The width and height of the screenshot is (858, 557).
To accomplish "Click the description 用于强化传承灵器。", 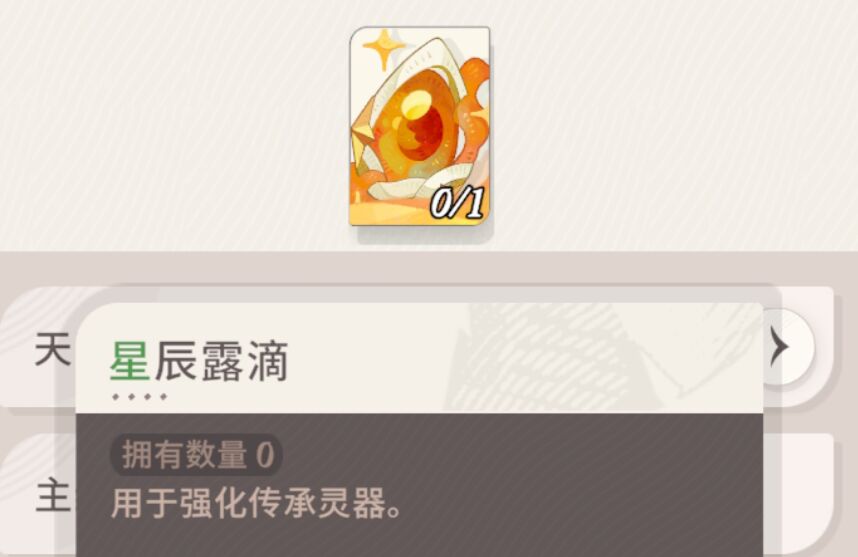I will click(x=256, y=503).
